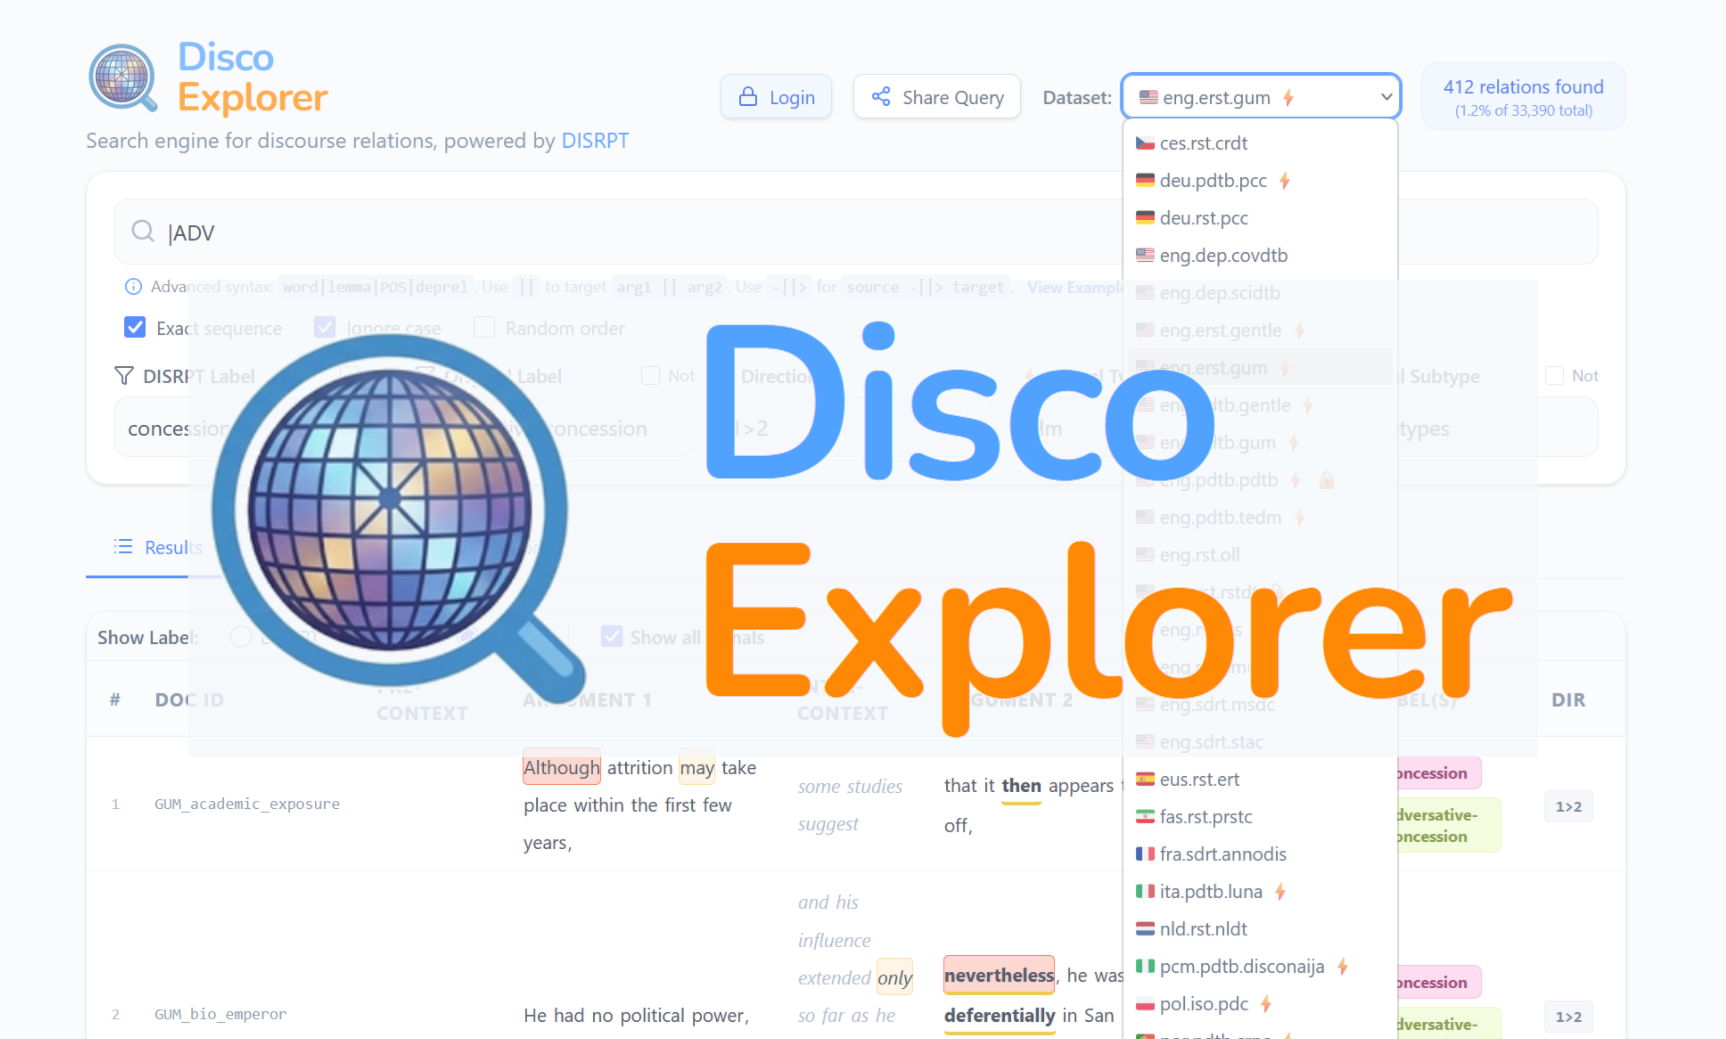Select deu.pdtb.pcc from the dataset list
Image resolution: width=1726 pixels, height=1039 pixels.
click(x=1260, y=181)
